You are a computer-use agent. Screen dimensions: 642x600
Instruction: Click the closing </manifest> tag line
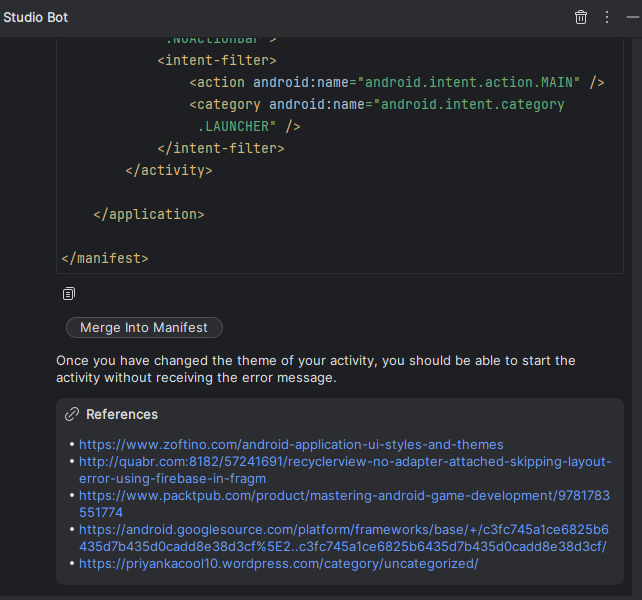[x=105, y=258]
